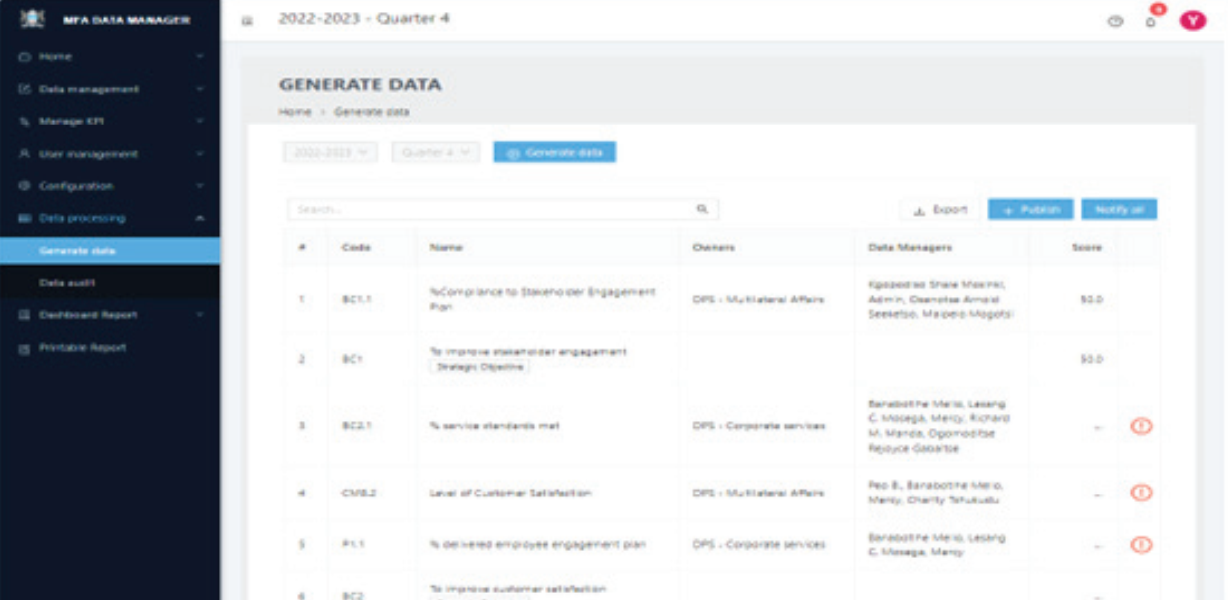
Task: Click code cell CM3.2
Action: pyautogui.click(x=357, y=493)
